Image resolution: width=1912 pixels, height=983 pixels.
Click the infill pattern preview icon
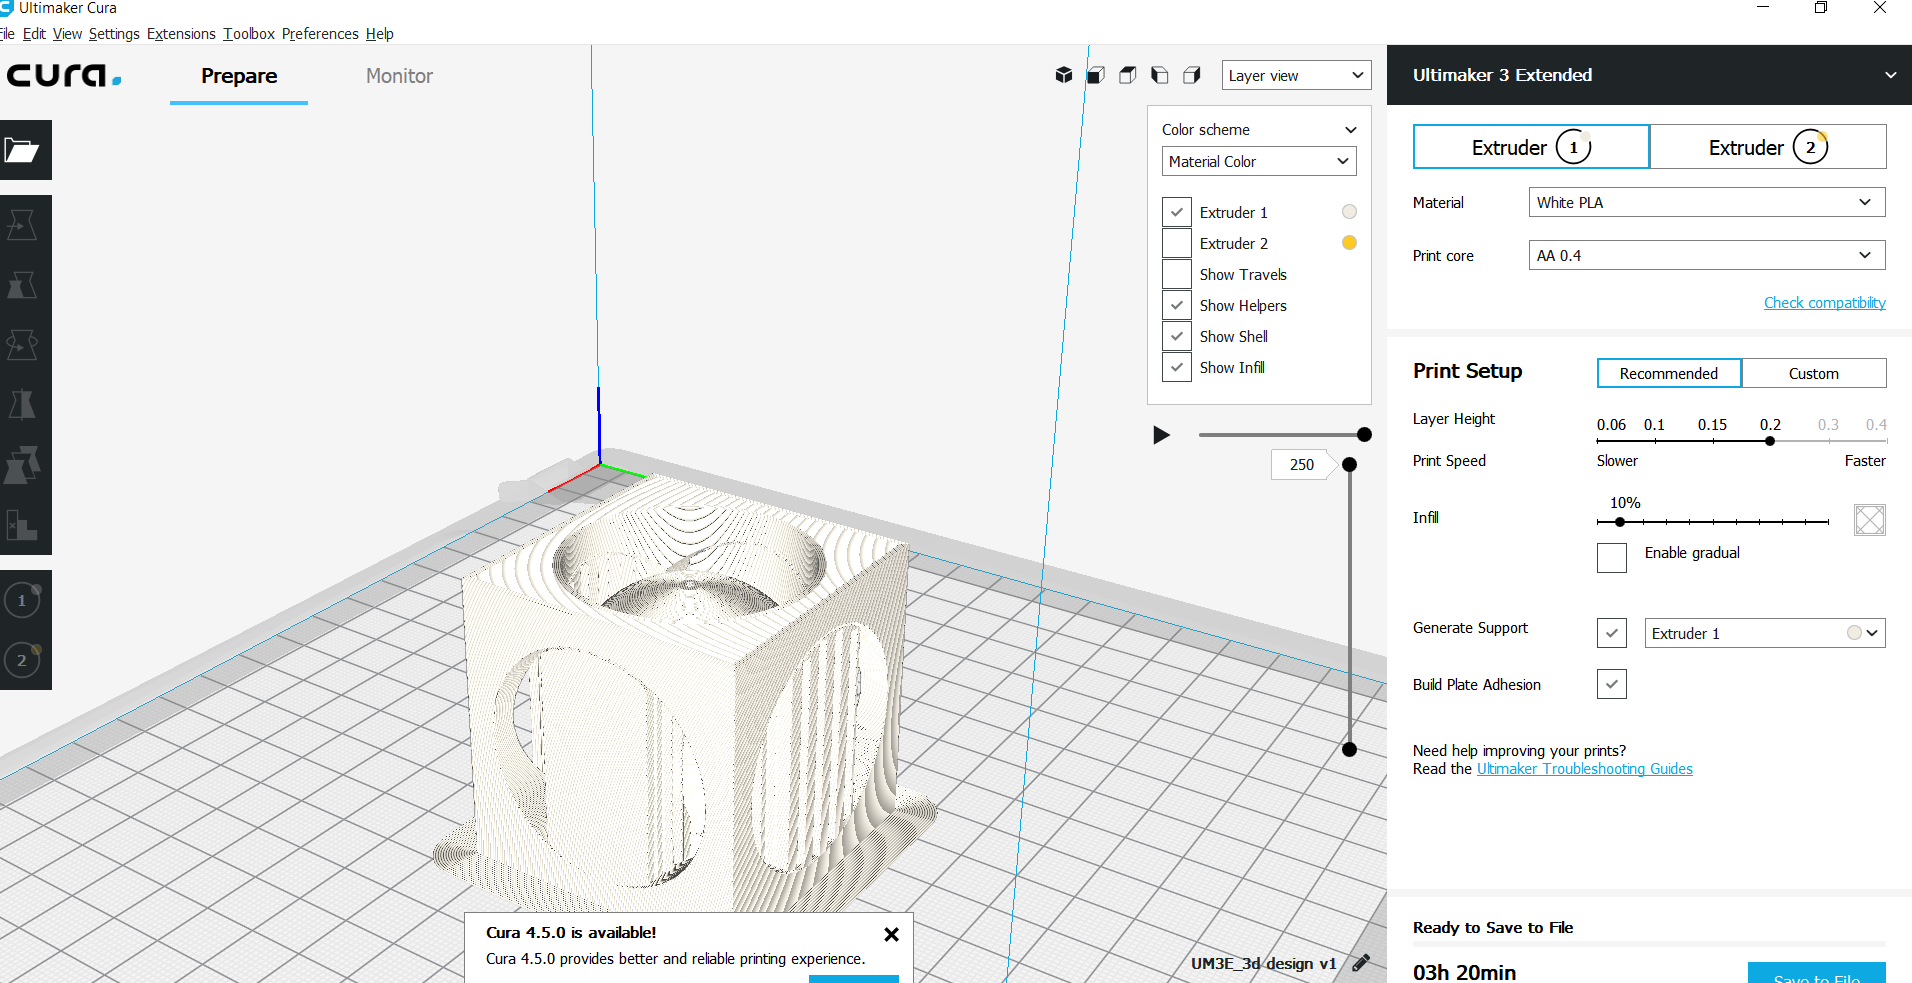1869,519
